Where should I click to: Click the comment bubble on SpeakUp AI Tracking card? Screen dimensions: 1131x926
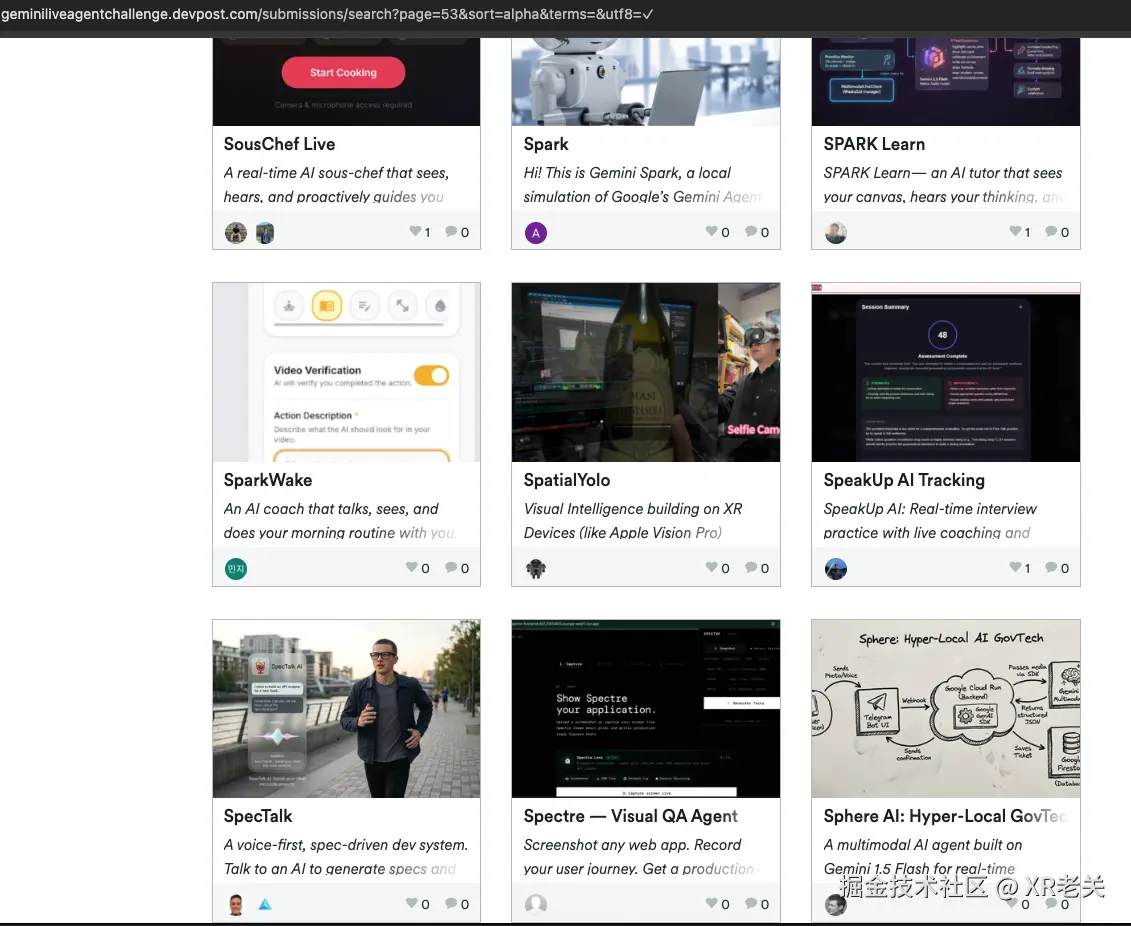coord(1052,567)
